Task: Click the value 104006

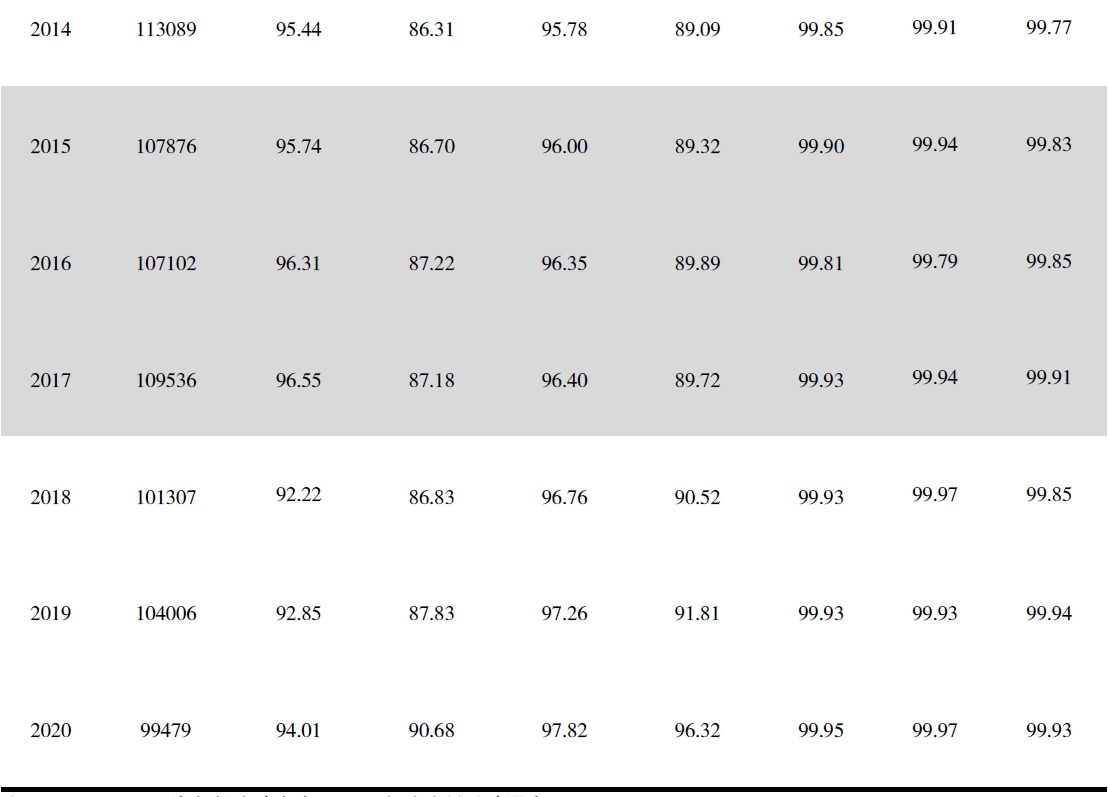Action: (x=167, y=614)
